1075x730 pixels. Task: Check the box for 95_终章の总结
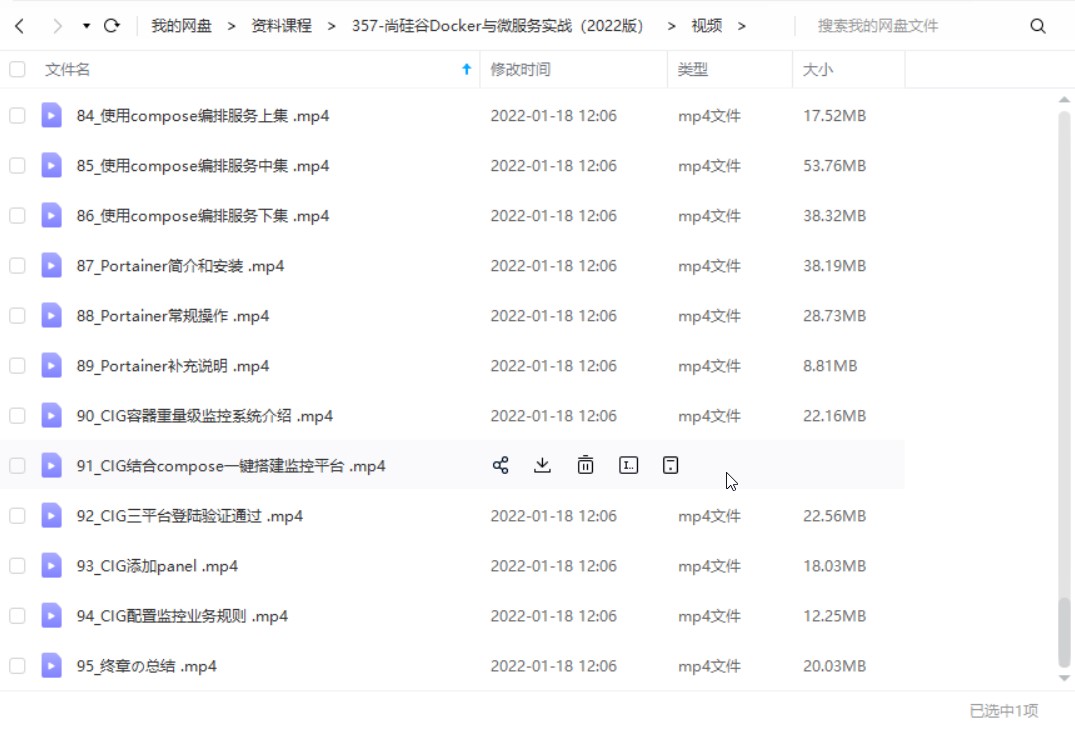point(17,666)
